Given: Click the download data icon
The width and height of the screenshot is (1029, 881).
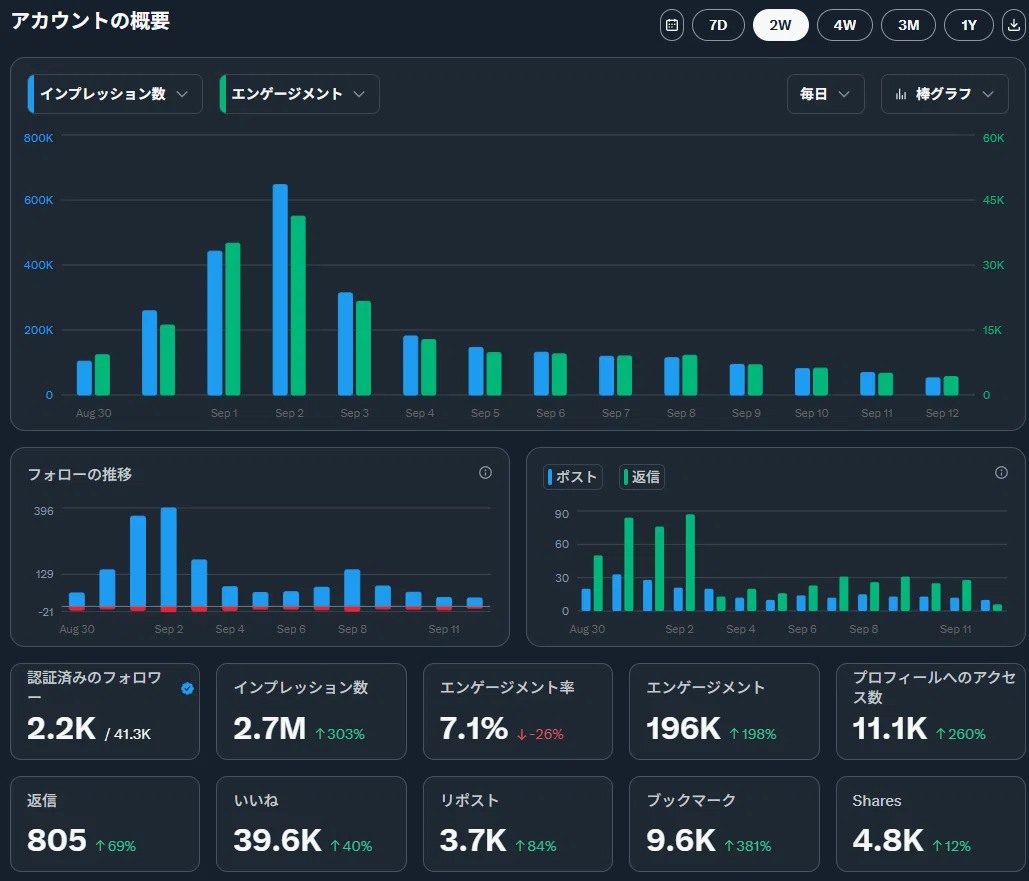Looking at the screenshot, I should point(1014,25).
